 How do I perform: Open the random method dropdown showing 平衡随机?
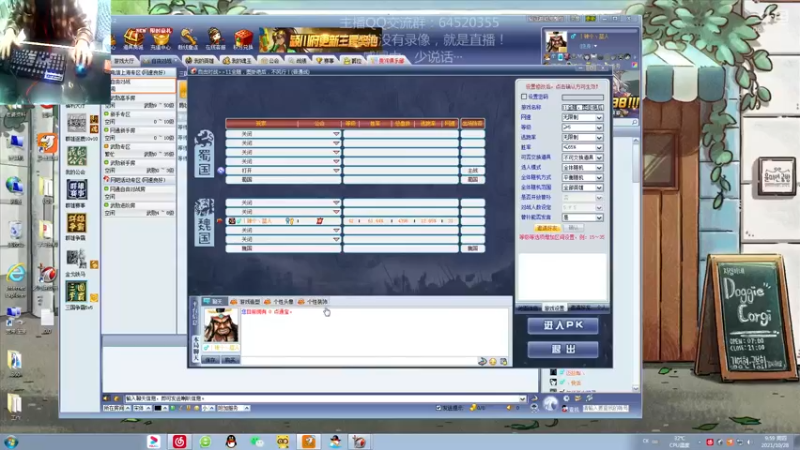coord(582,178)
